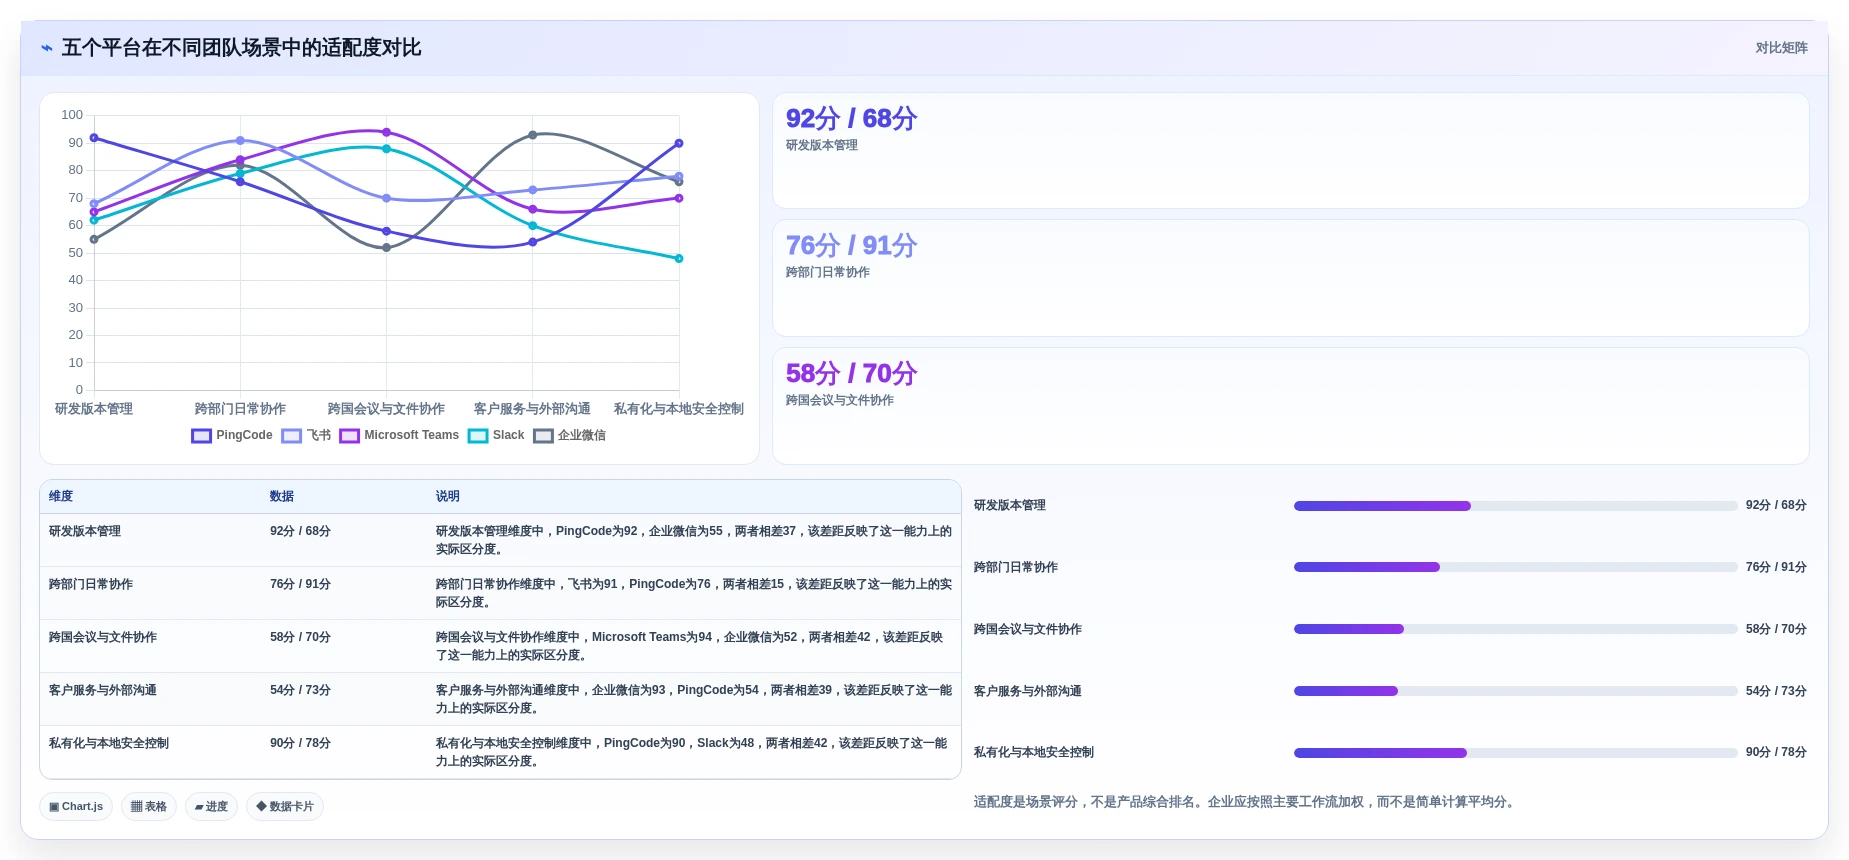Click 客户服务与外部沟通 row in table
Screen dimensions: 1849x860
(x=500, y=699)
